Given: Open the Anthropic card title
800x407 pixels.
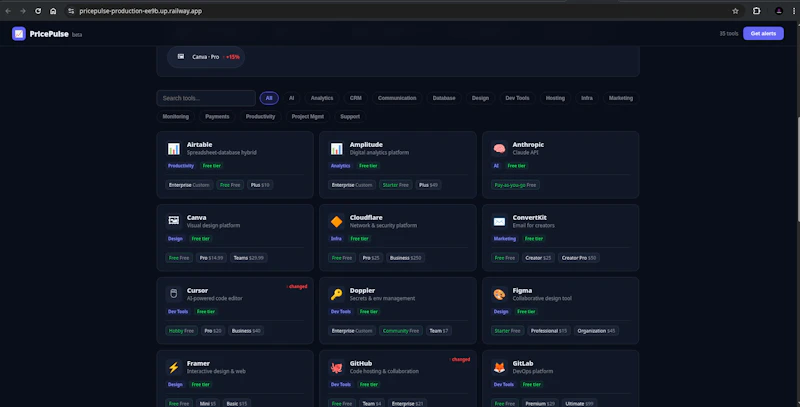Looking at the screenshot, I should (x=528, y=145).
